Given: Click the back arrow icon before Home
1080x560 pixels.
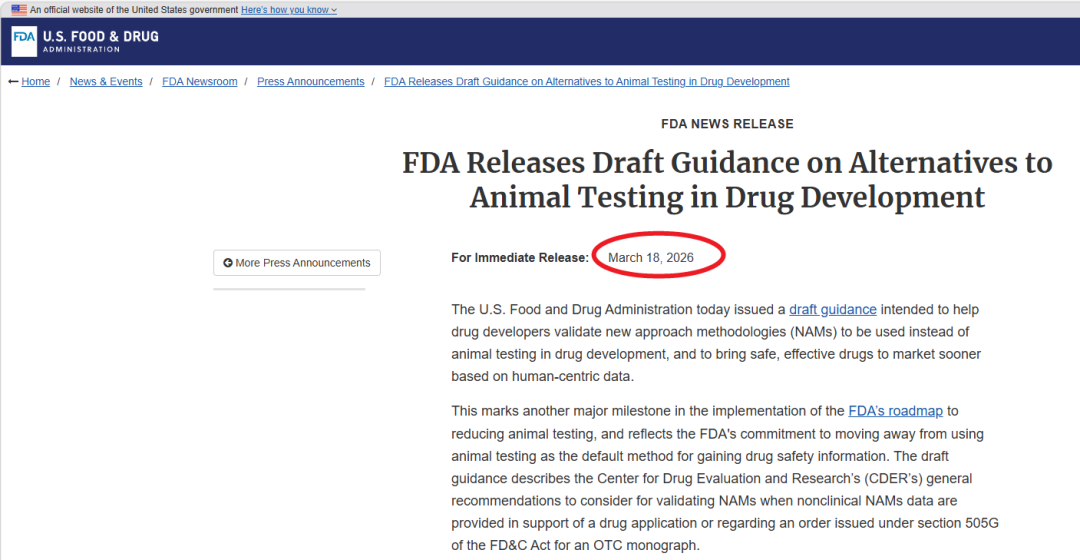Looking at the screenshot, I should coord(13,82).
